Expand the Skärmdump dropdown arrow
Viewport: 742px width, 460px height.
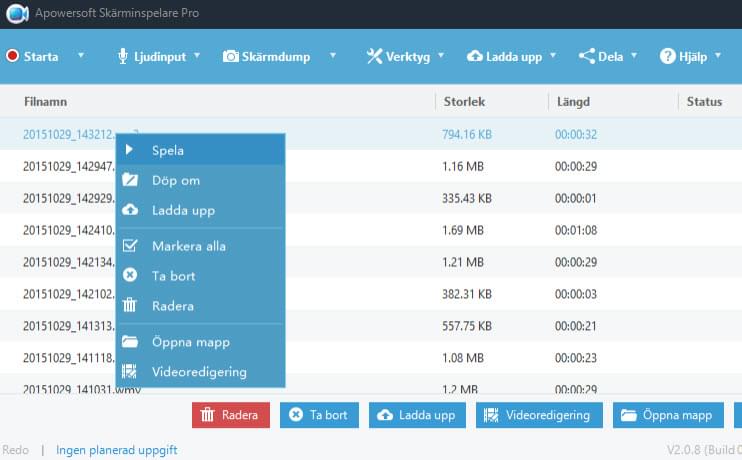tap(333, 56)
